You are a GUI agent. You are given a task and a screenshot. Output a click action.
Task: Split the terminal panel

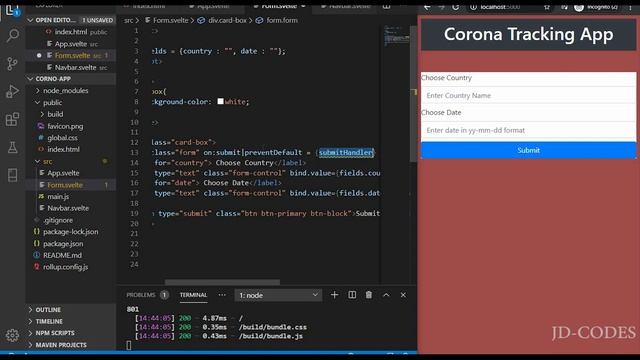352,295
